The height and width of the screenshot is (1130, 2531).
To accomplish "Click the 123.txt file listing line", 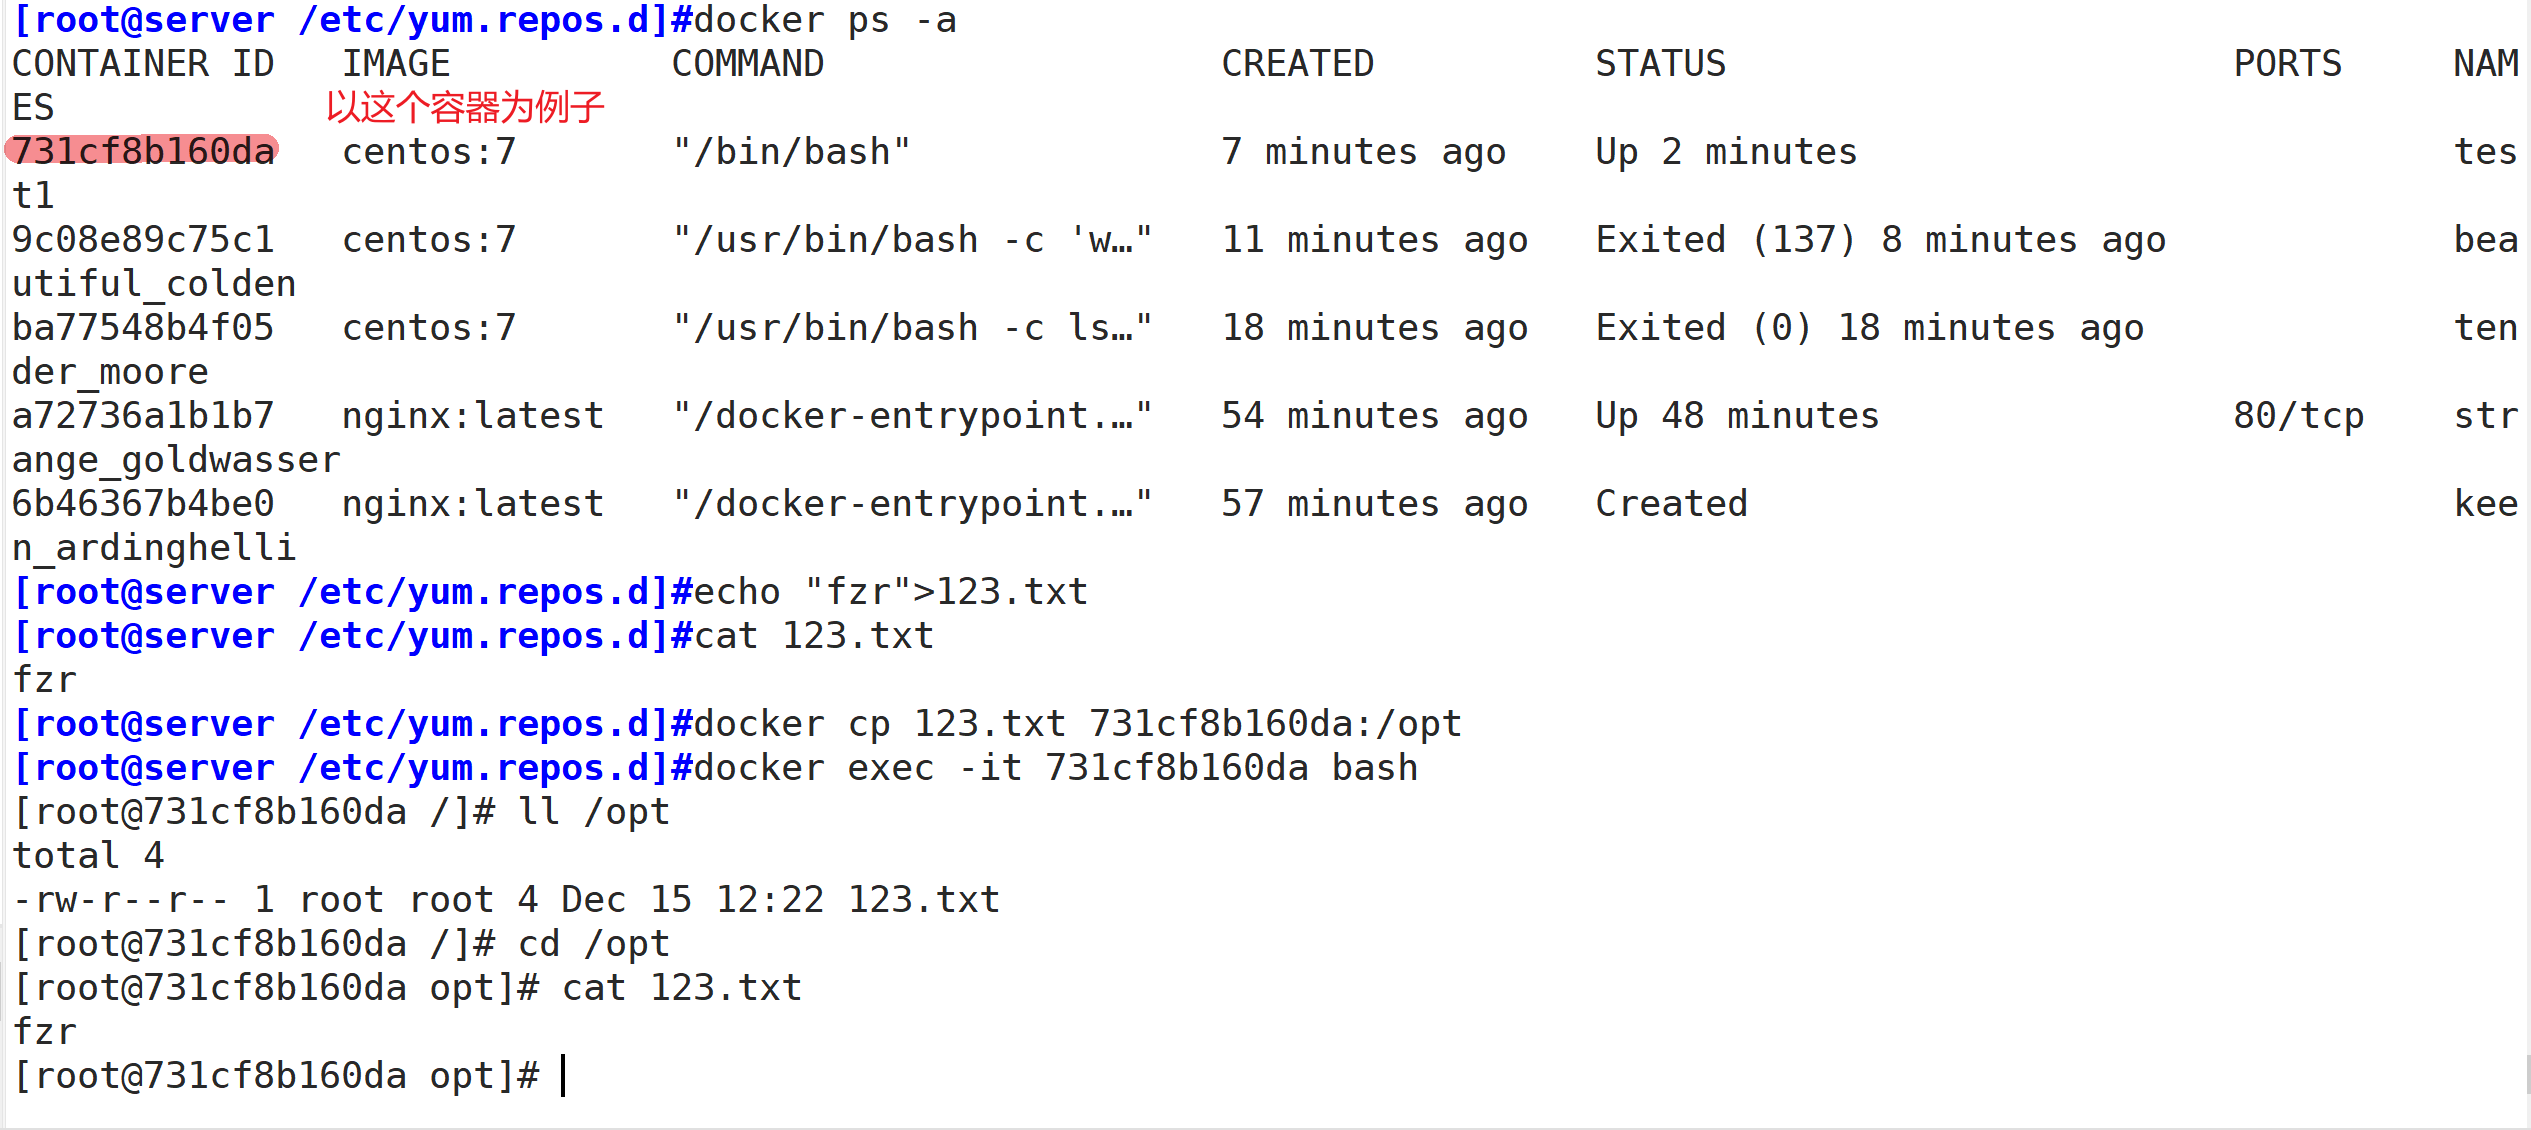I will 506,900.
